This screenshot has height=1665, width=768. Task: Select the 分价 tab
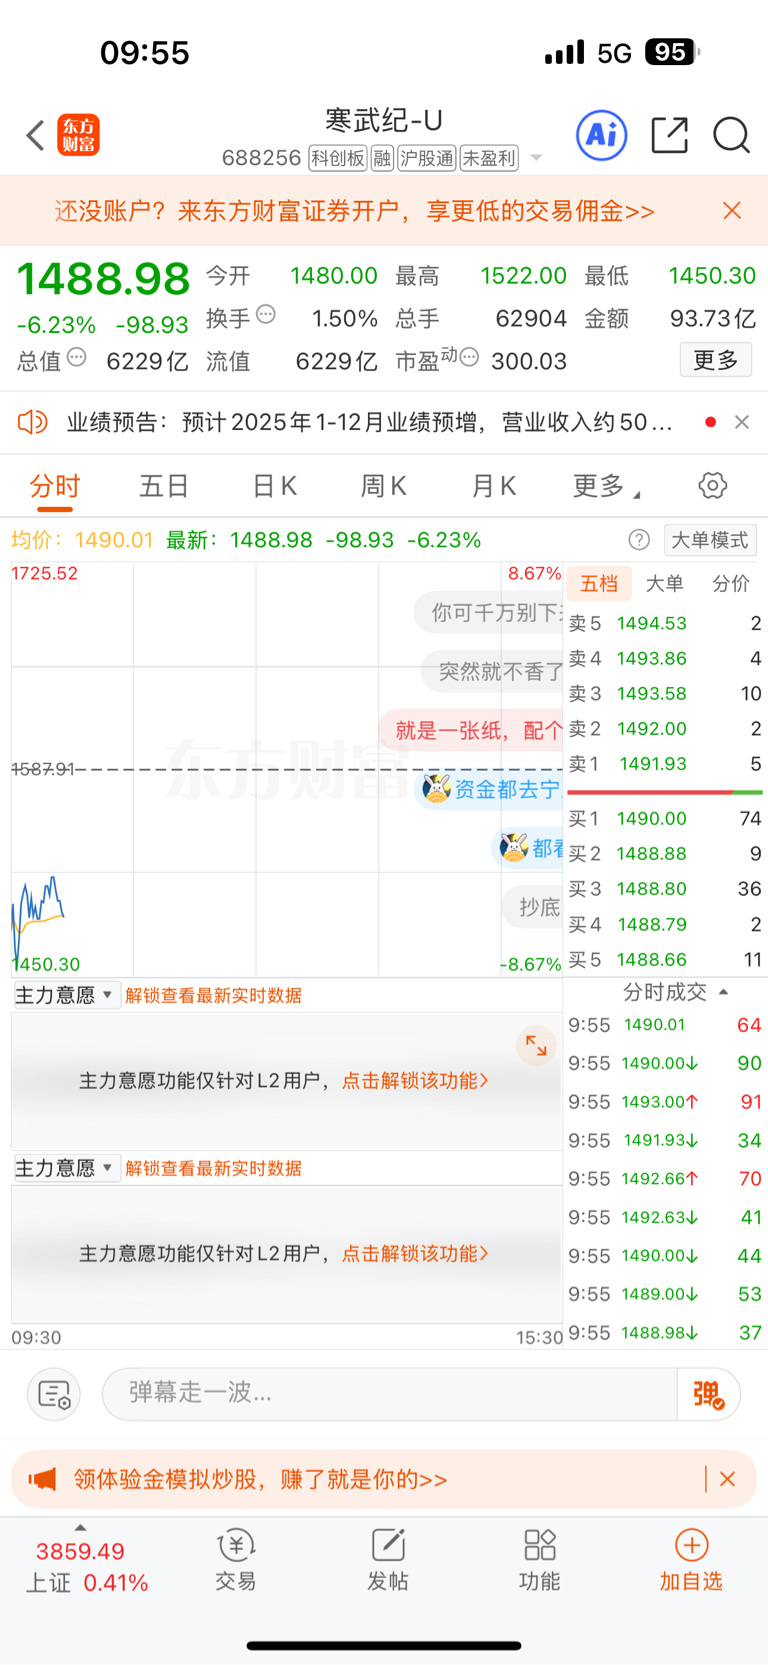731,583
